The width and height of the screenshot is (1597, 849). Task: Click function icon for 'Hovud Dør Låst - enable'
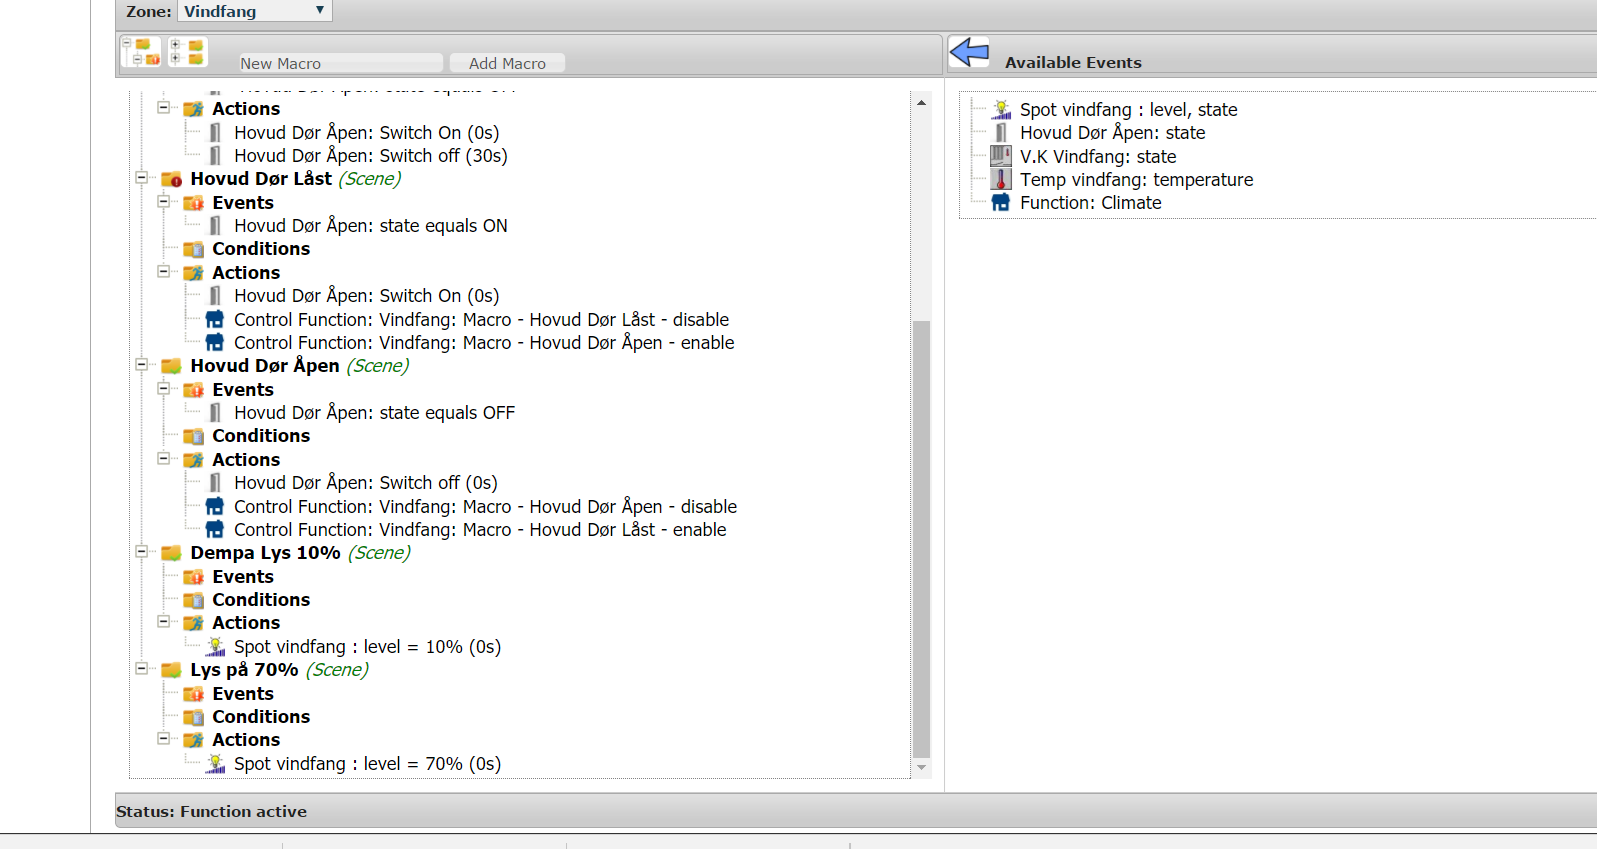(x=215, y=530)
